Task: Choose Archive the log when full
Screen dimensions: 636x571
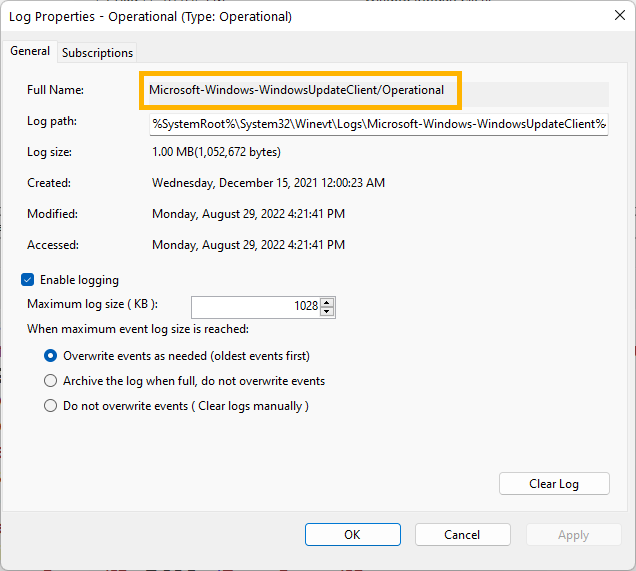Action: pos(50,381)
